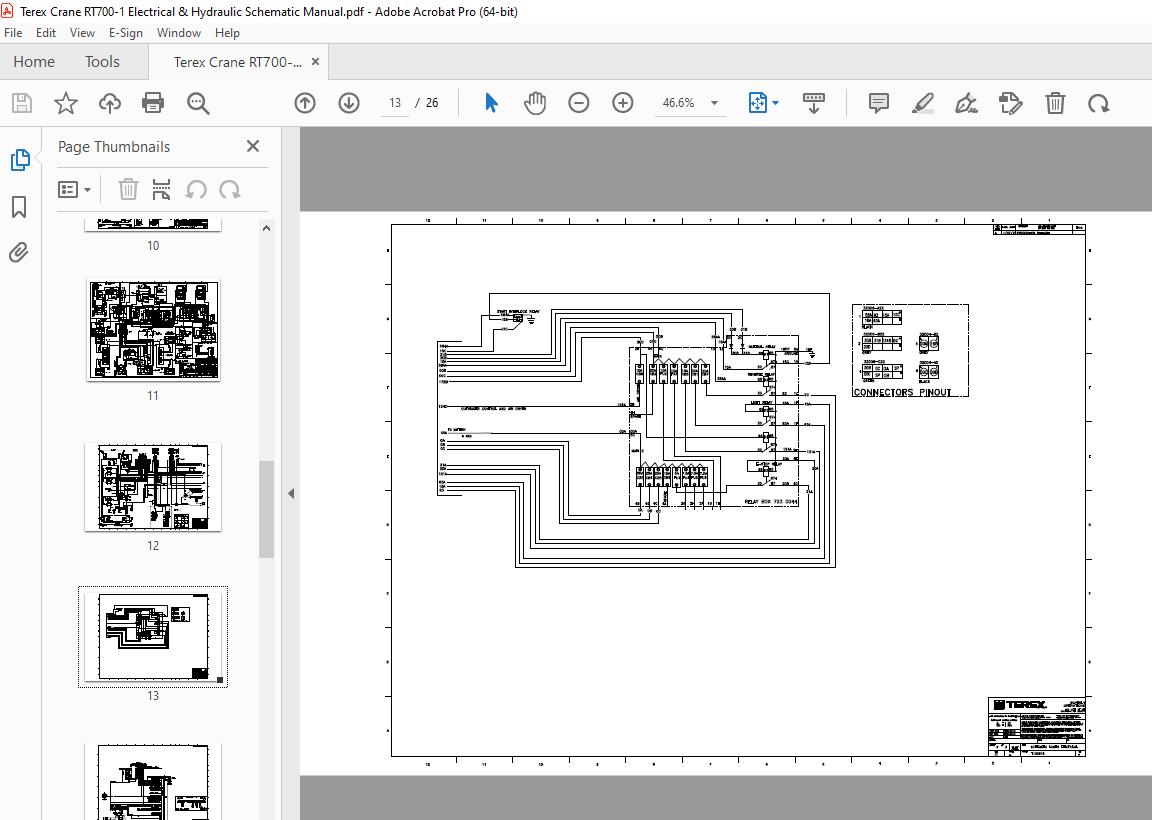Add a sticky note comment
Screen dimensions: 1152x820
pyautogui.click(x=878, y=103)
